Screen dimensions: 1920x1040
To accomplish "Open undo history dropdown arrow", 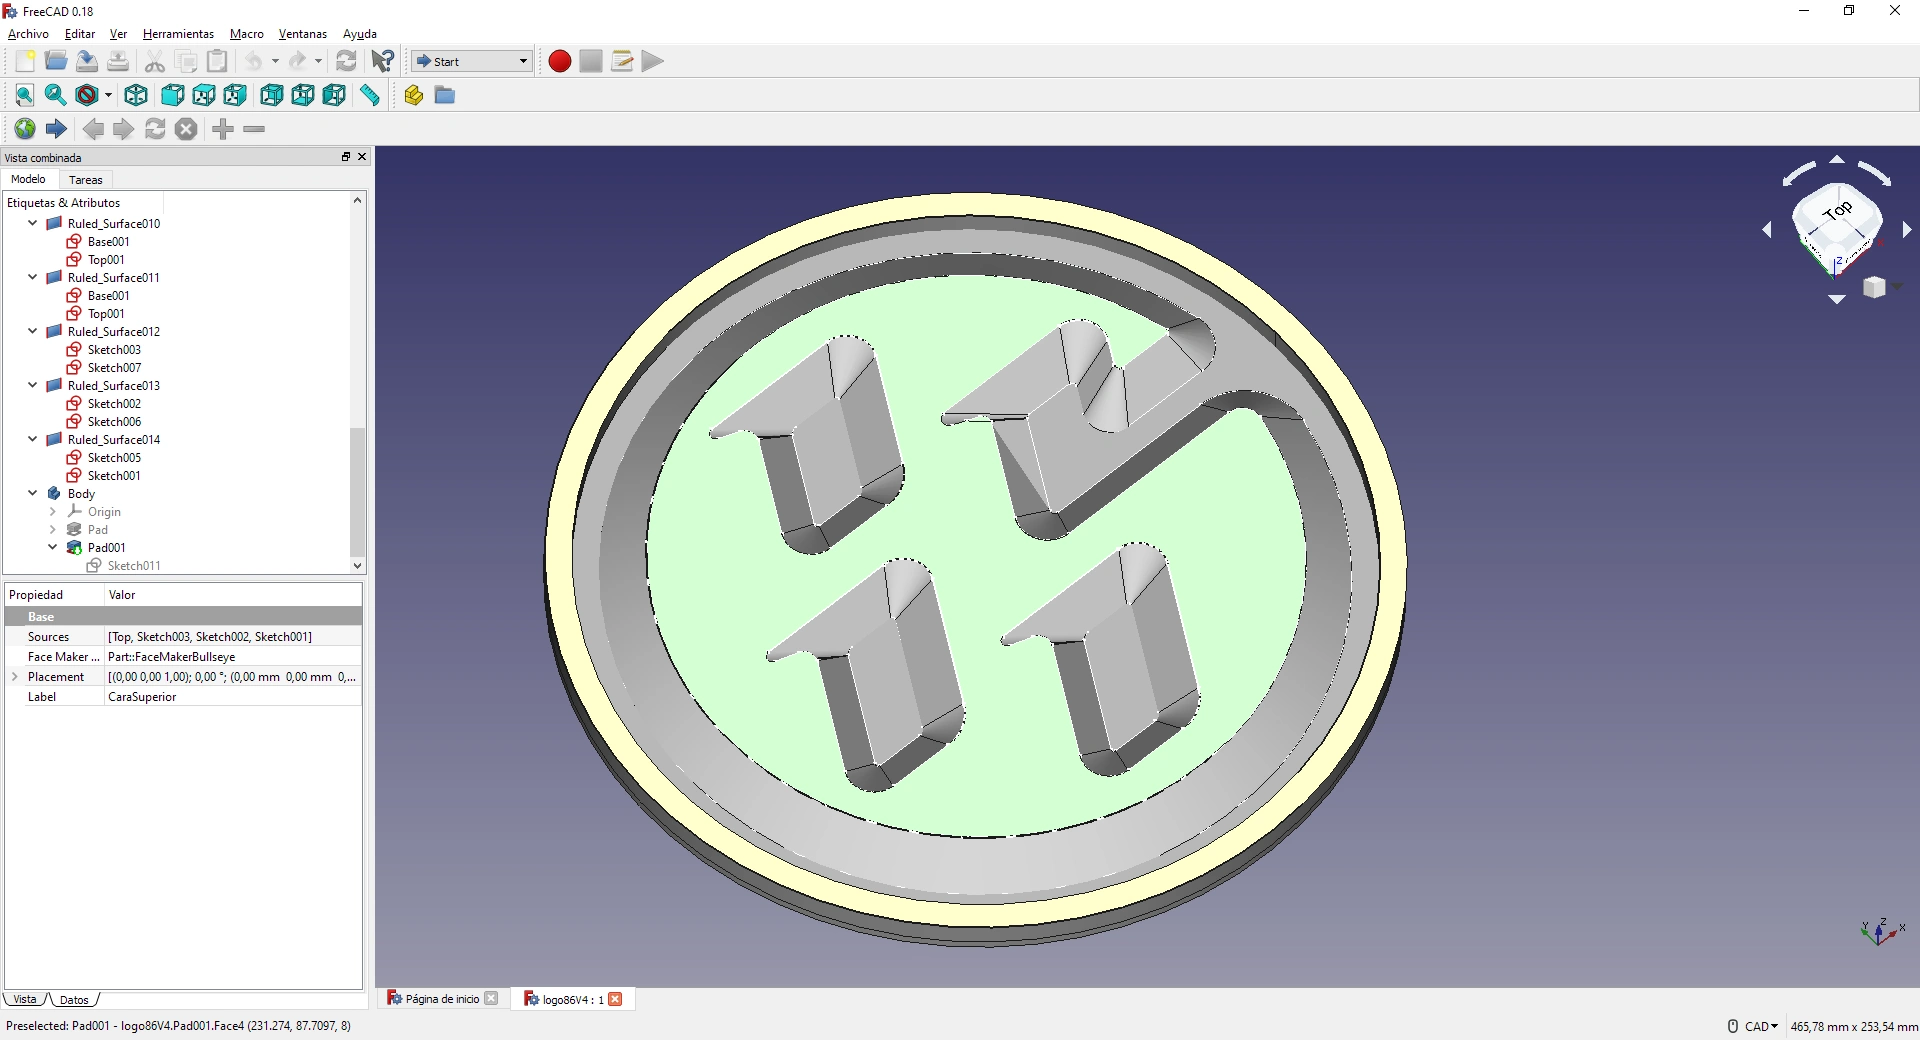I will [275, 61].
